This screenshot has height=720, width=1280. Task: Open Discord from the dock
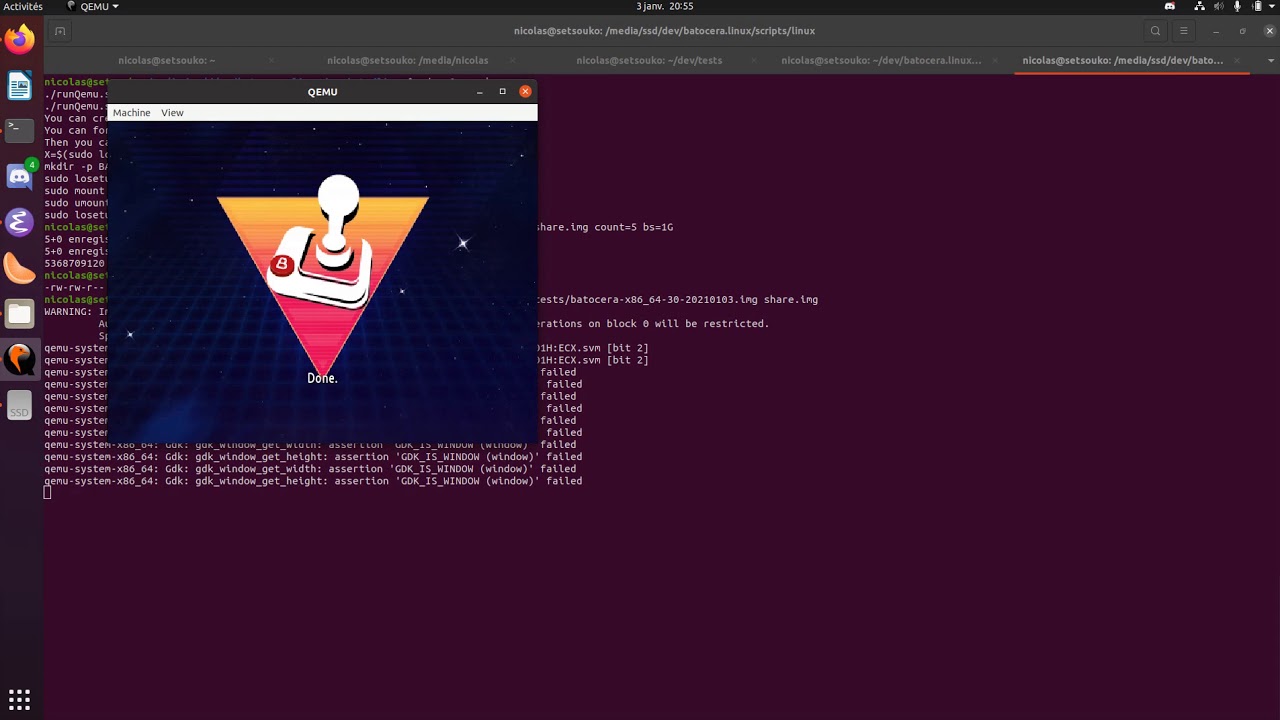(x=20, y=177)
